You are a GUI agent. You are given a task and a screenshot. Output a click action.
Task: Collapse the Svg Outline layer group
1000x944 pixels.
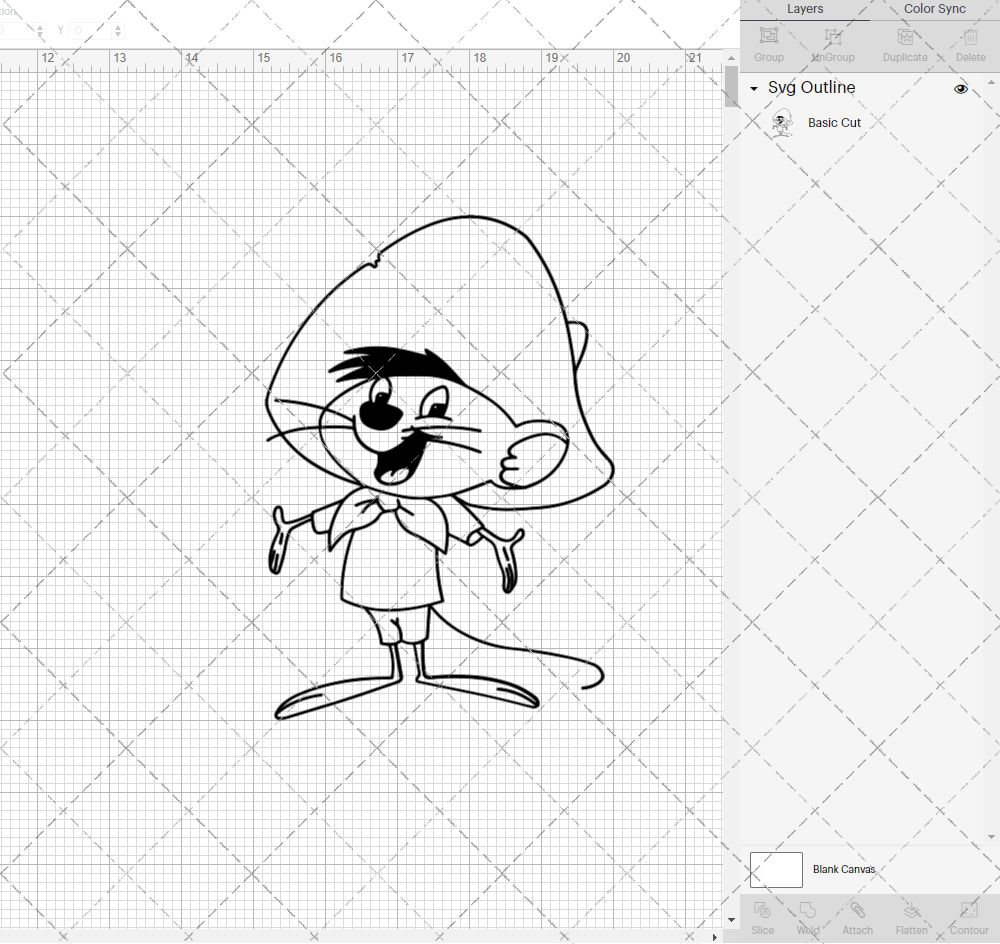753,88
